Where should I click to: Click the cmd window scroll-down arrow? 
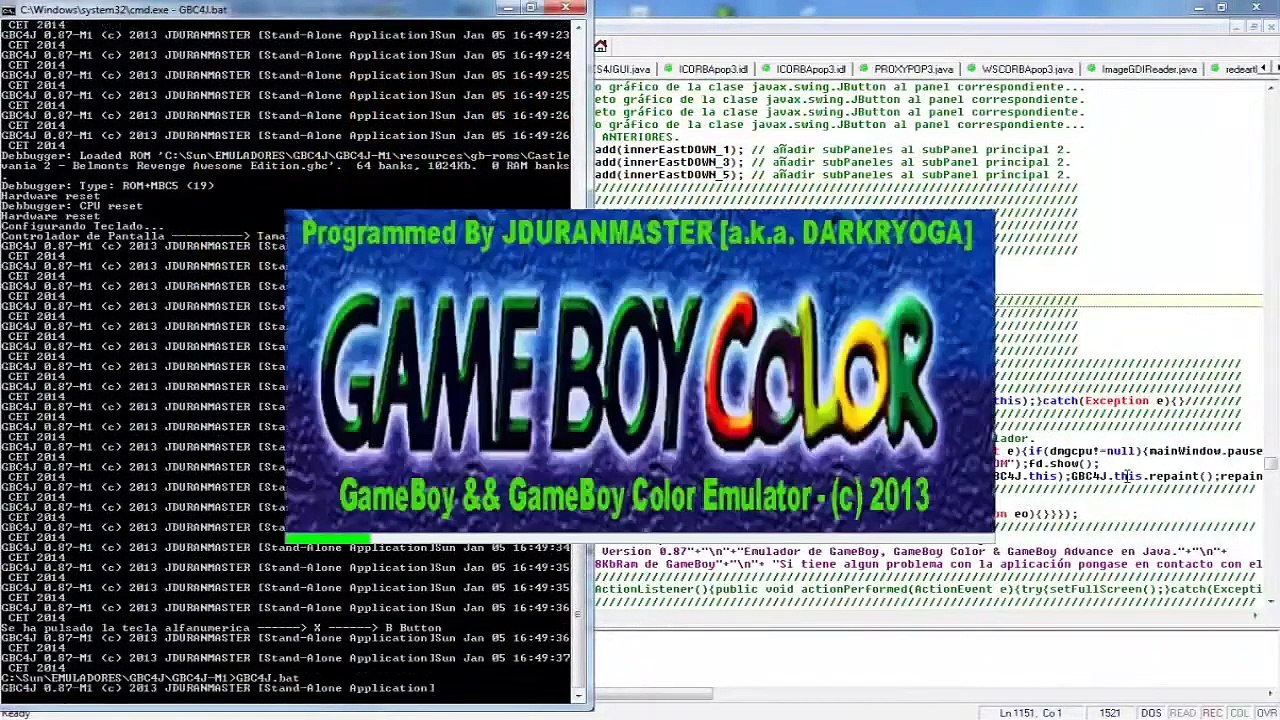(x=579, y=695)
